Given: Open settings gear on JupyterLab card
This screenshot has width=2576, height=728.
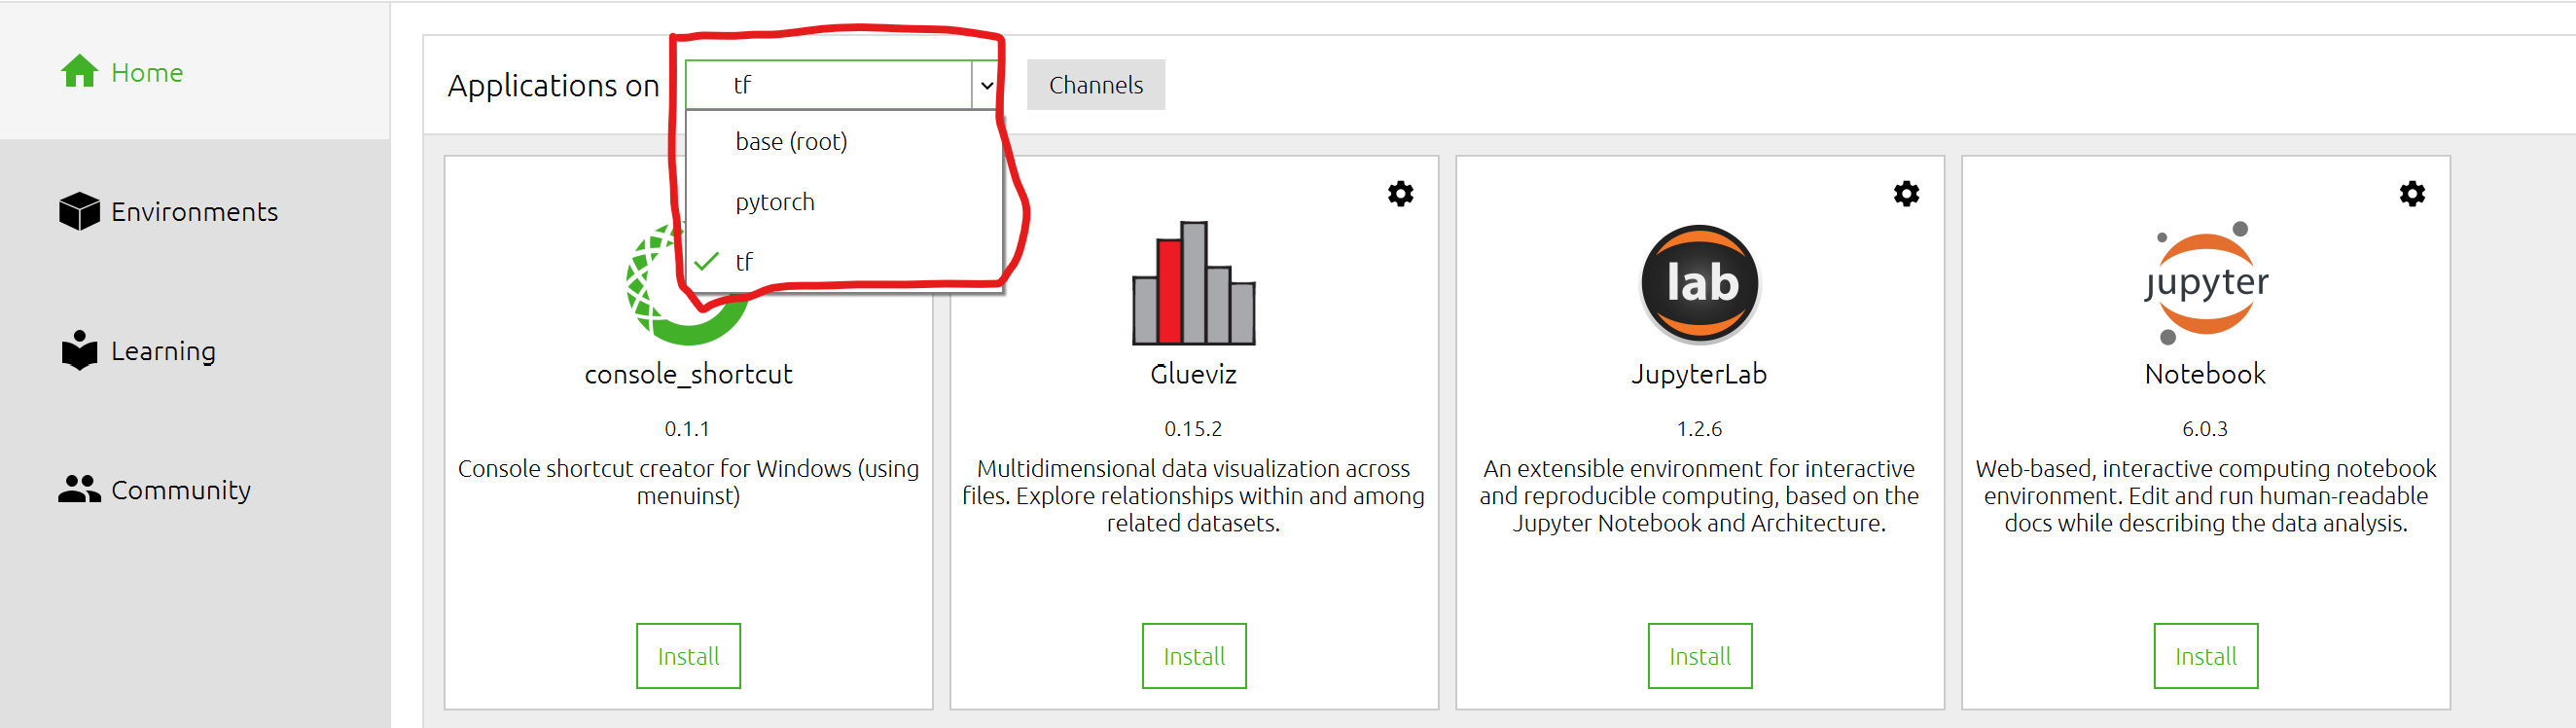Looking at the screenshot, I should pyautogui.click(x=1906, y=193).
